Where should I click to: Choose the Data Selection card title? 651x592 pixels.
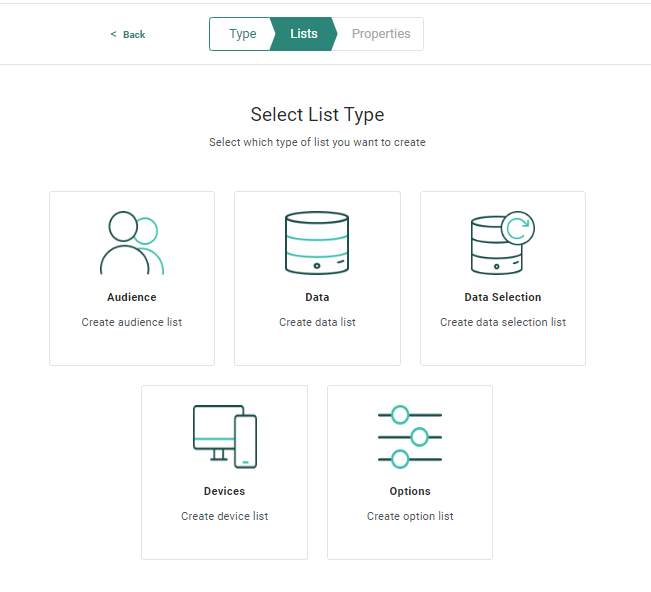click(502, 297)
